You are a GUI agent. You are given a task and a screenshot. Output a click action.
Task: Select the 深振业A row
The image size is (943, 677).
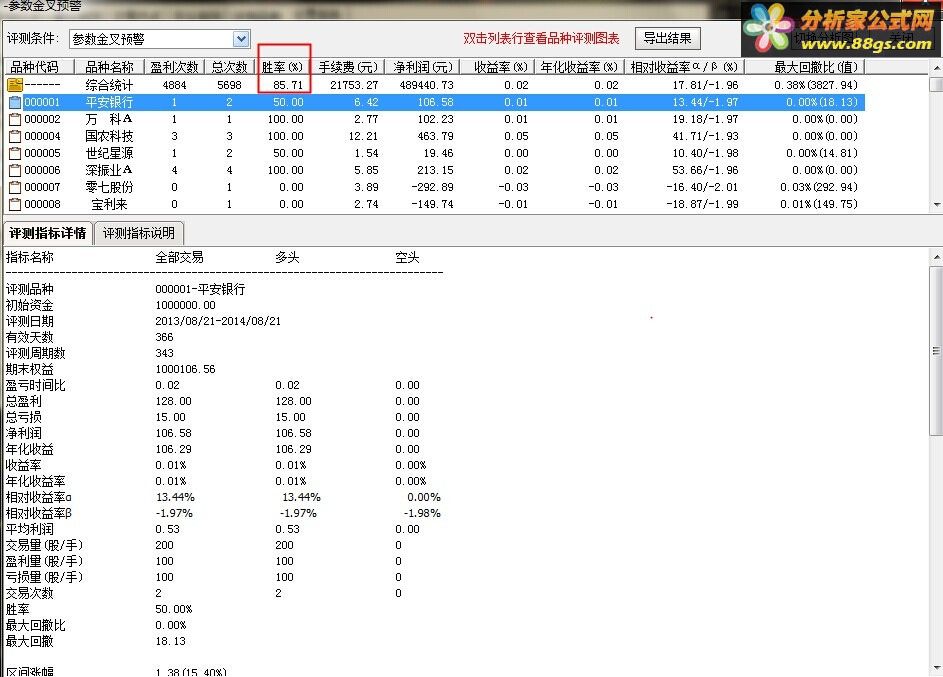435,170
